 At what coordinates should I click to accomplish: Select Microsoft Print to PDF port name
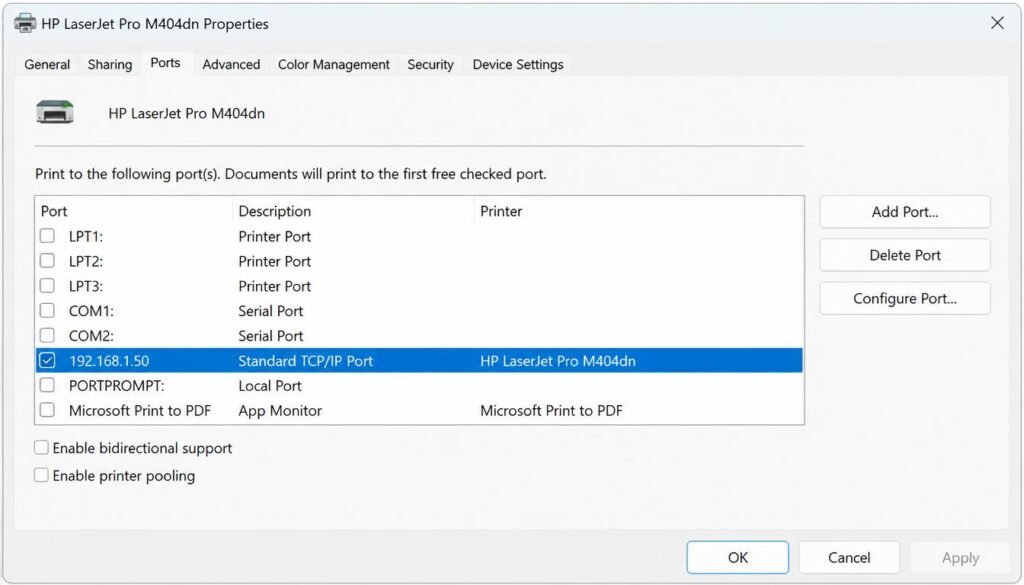point(140,410)
